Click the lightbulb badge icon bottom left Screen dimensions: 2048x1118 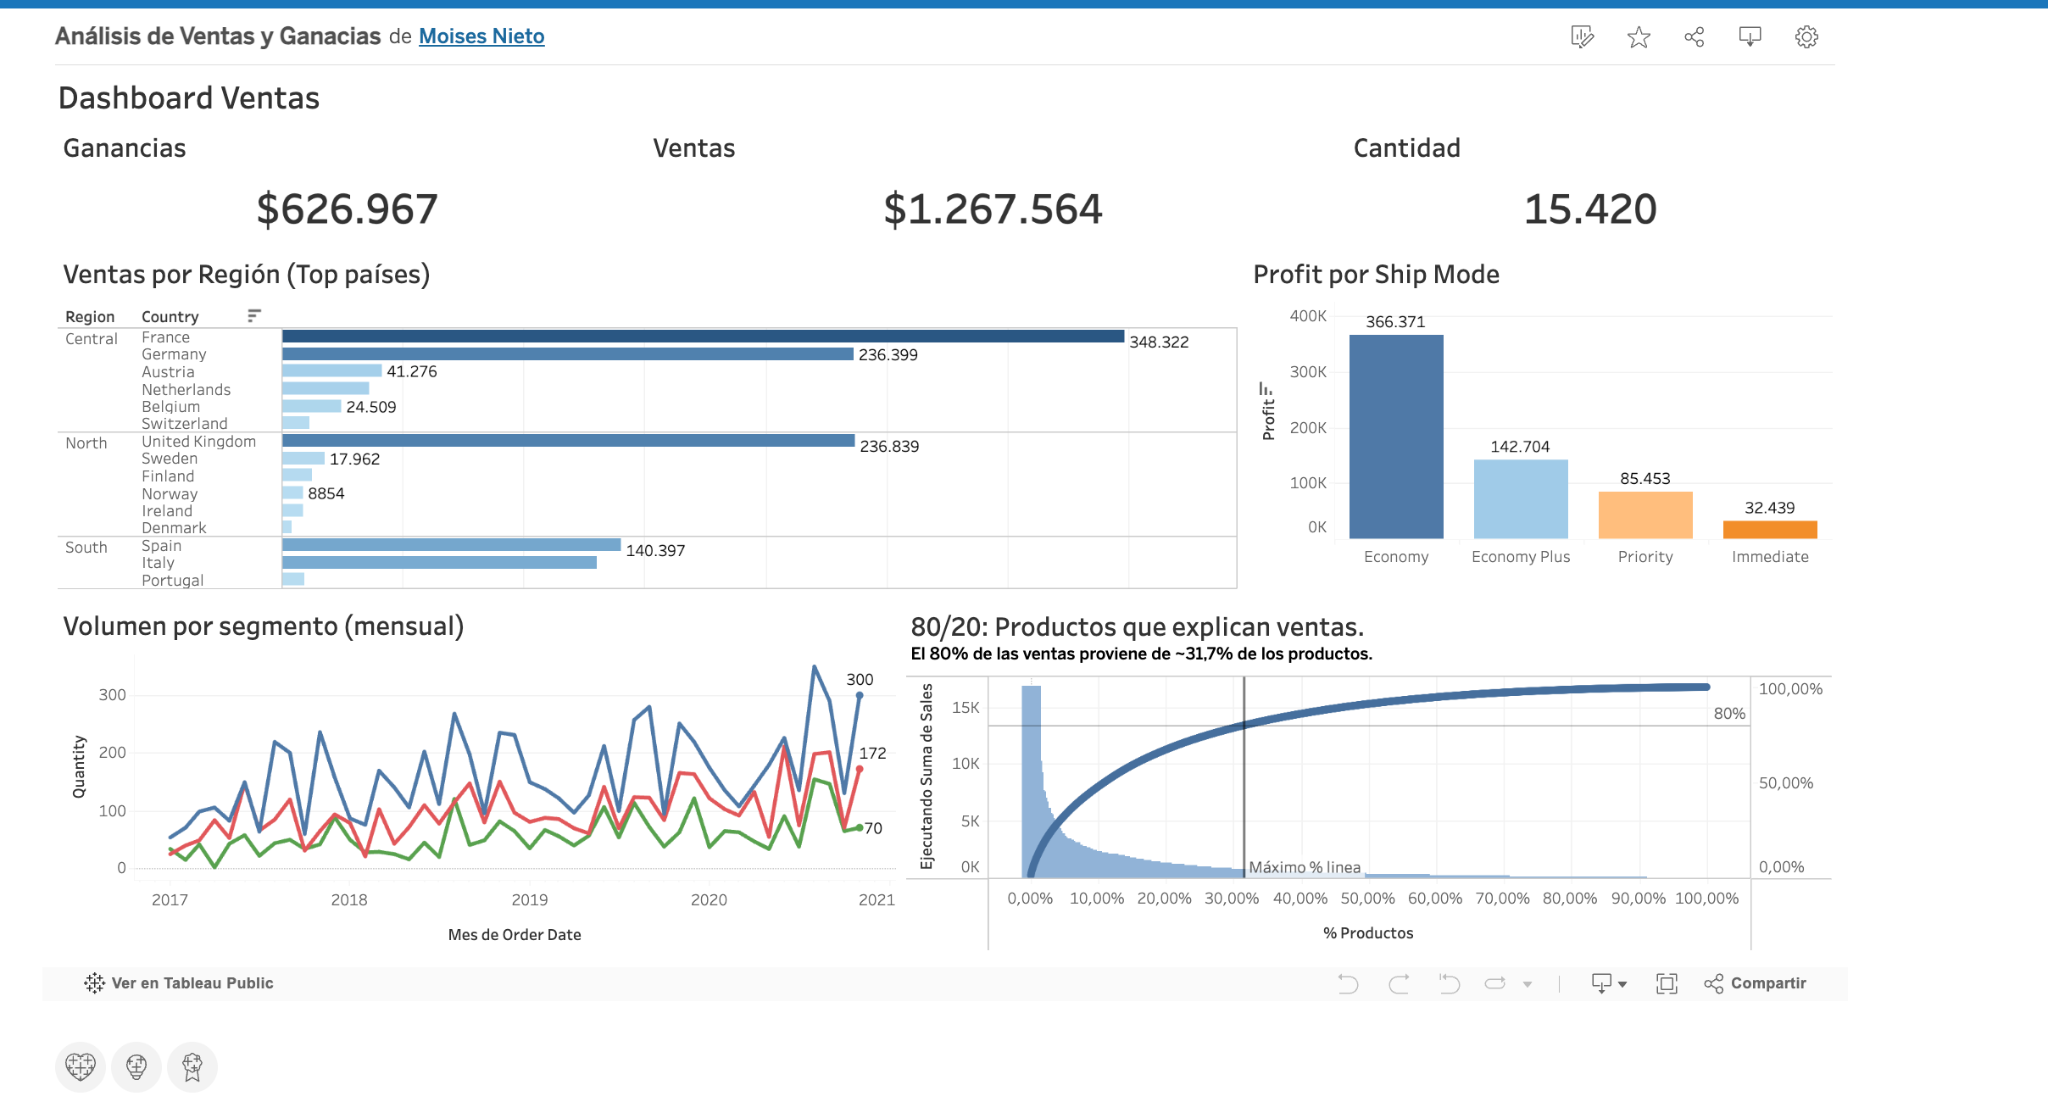click(x=137, y=1066)
